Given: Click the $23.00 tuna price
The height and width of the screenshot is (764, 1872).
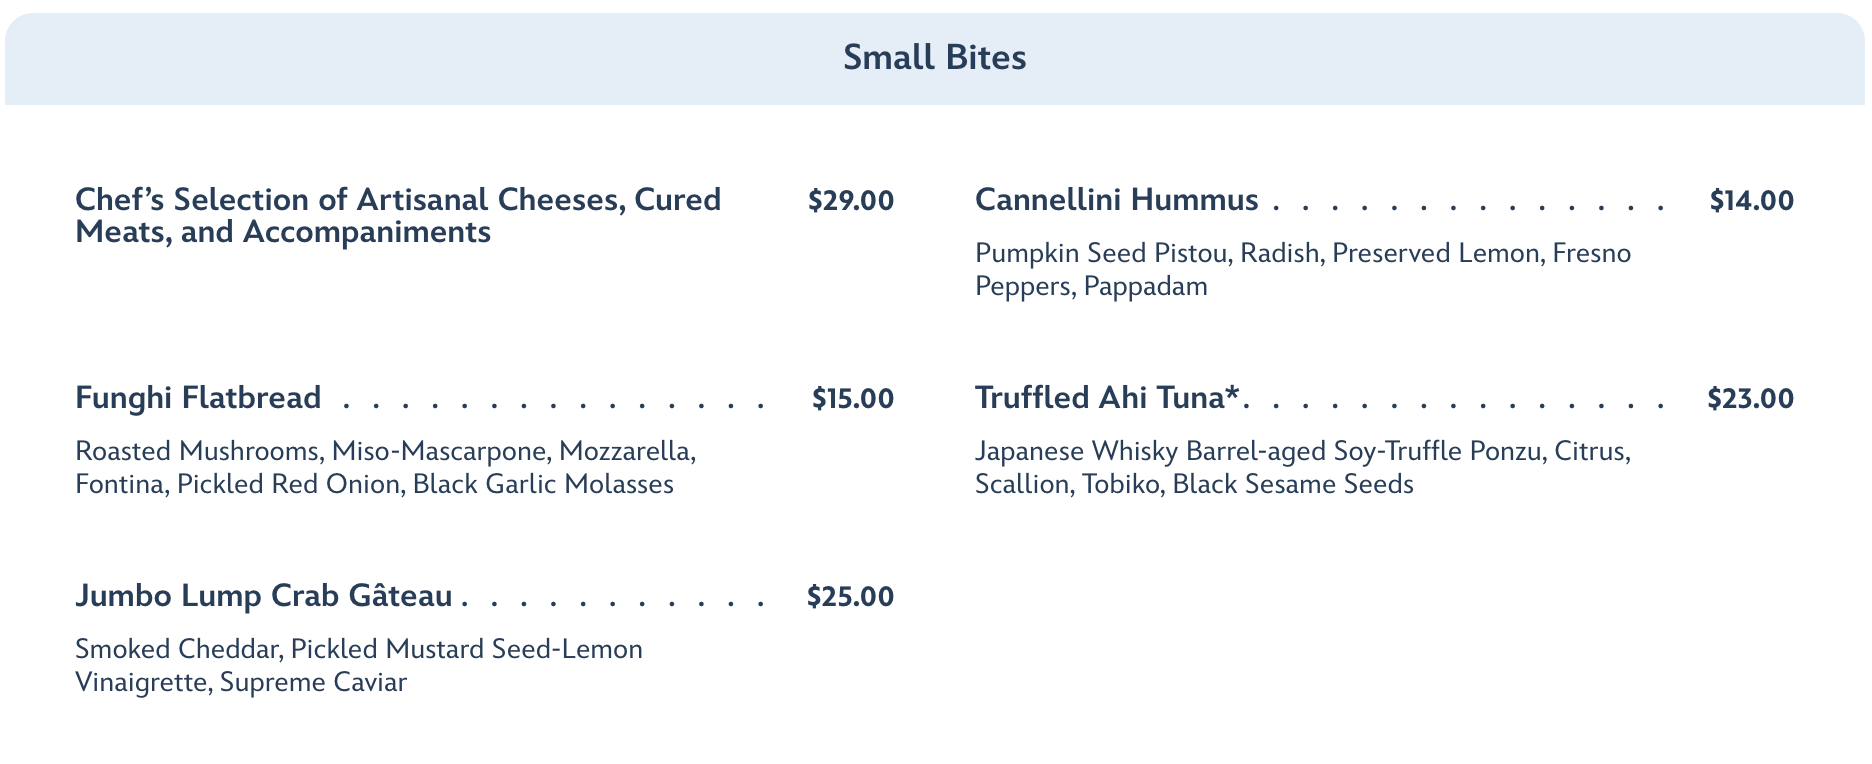Looking at the screenshot, I should tap(1750, 399).
